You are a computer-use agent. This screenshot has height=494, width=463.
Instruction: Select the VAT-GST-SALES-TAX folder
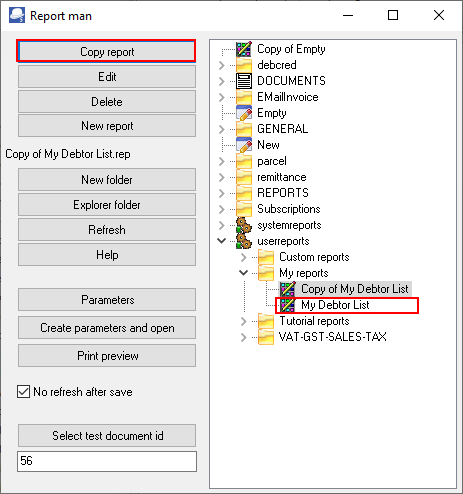coord(333,337)
